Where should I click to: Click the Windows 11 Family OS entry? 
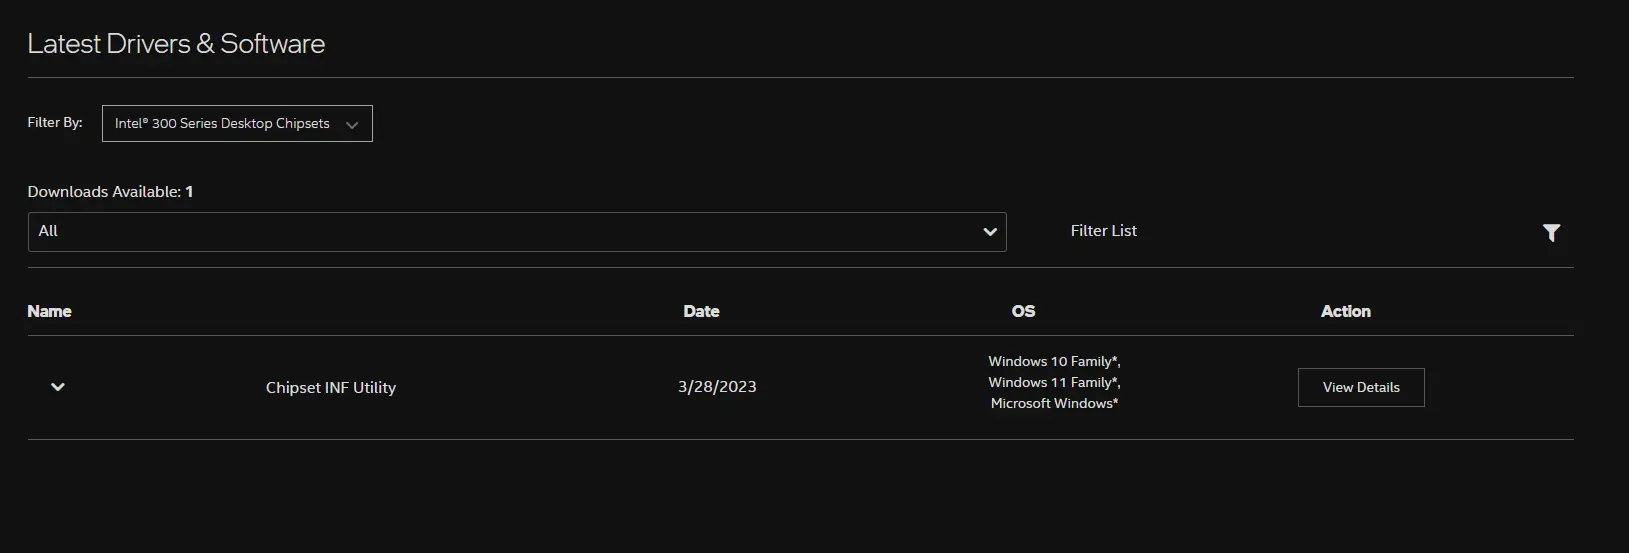click(1054, 382)
